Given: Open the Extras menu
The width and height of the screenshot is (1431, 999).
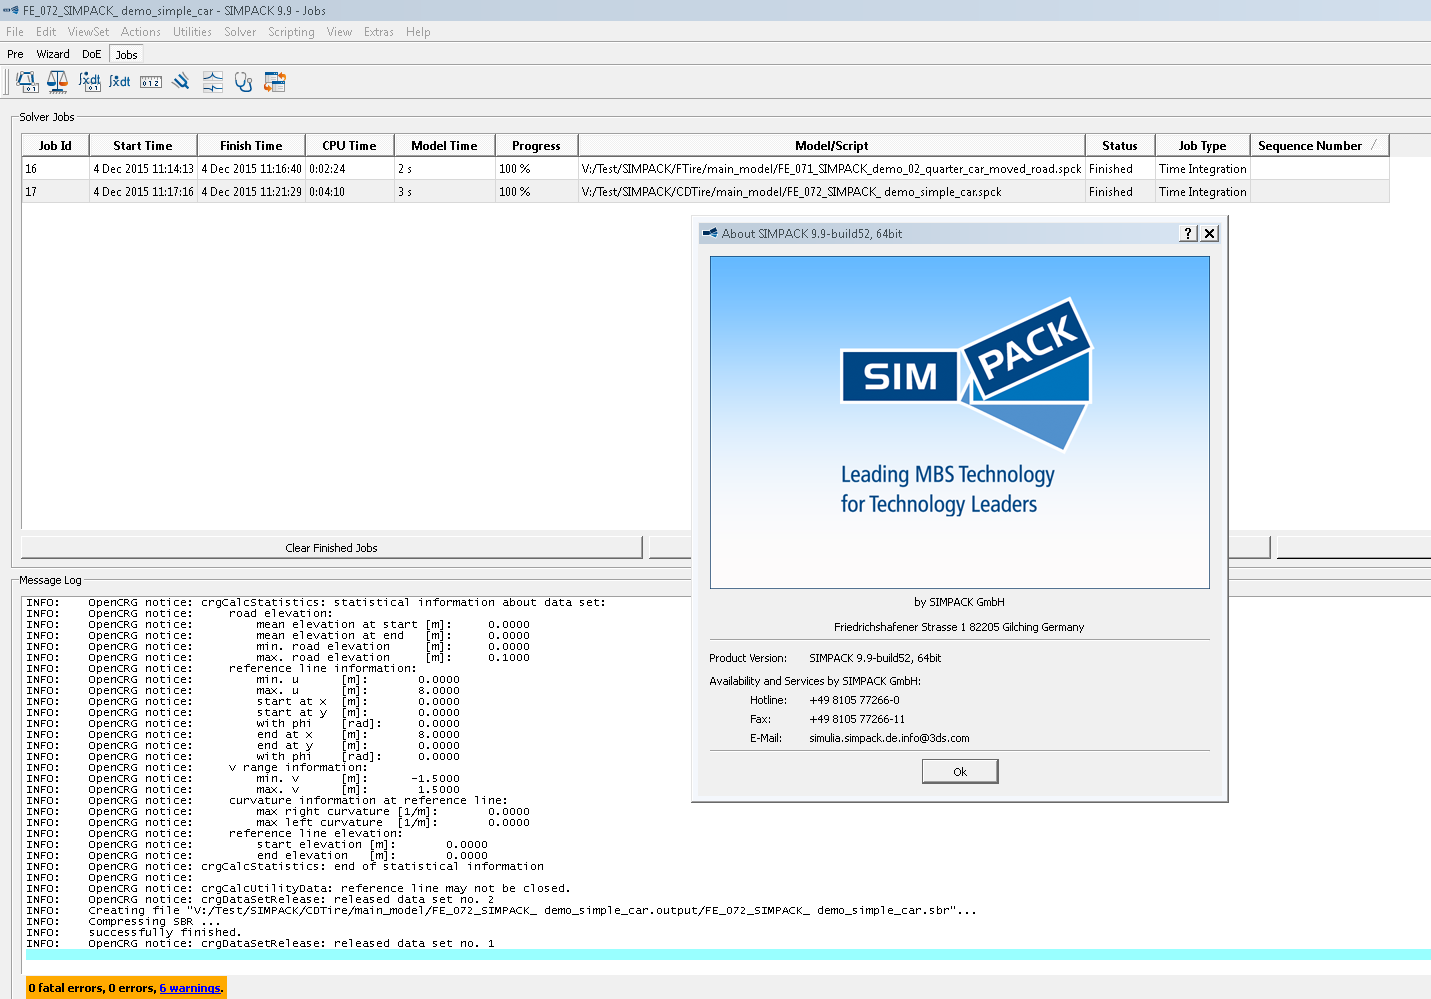Looking at the screenshot, I should [379, 32].
